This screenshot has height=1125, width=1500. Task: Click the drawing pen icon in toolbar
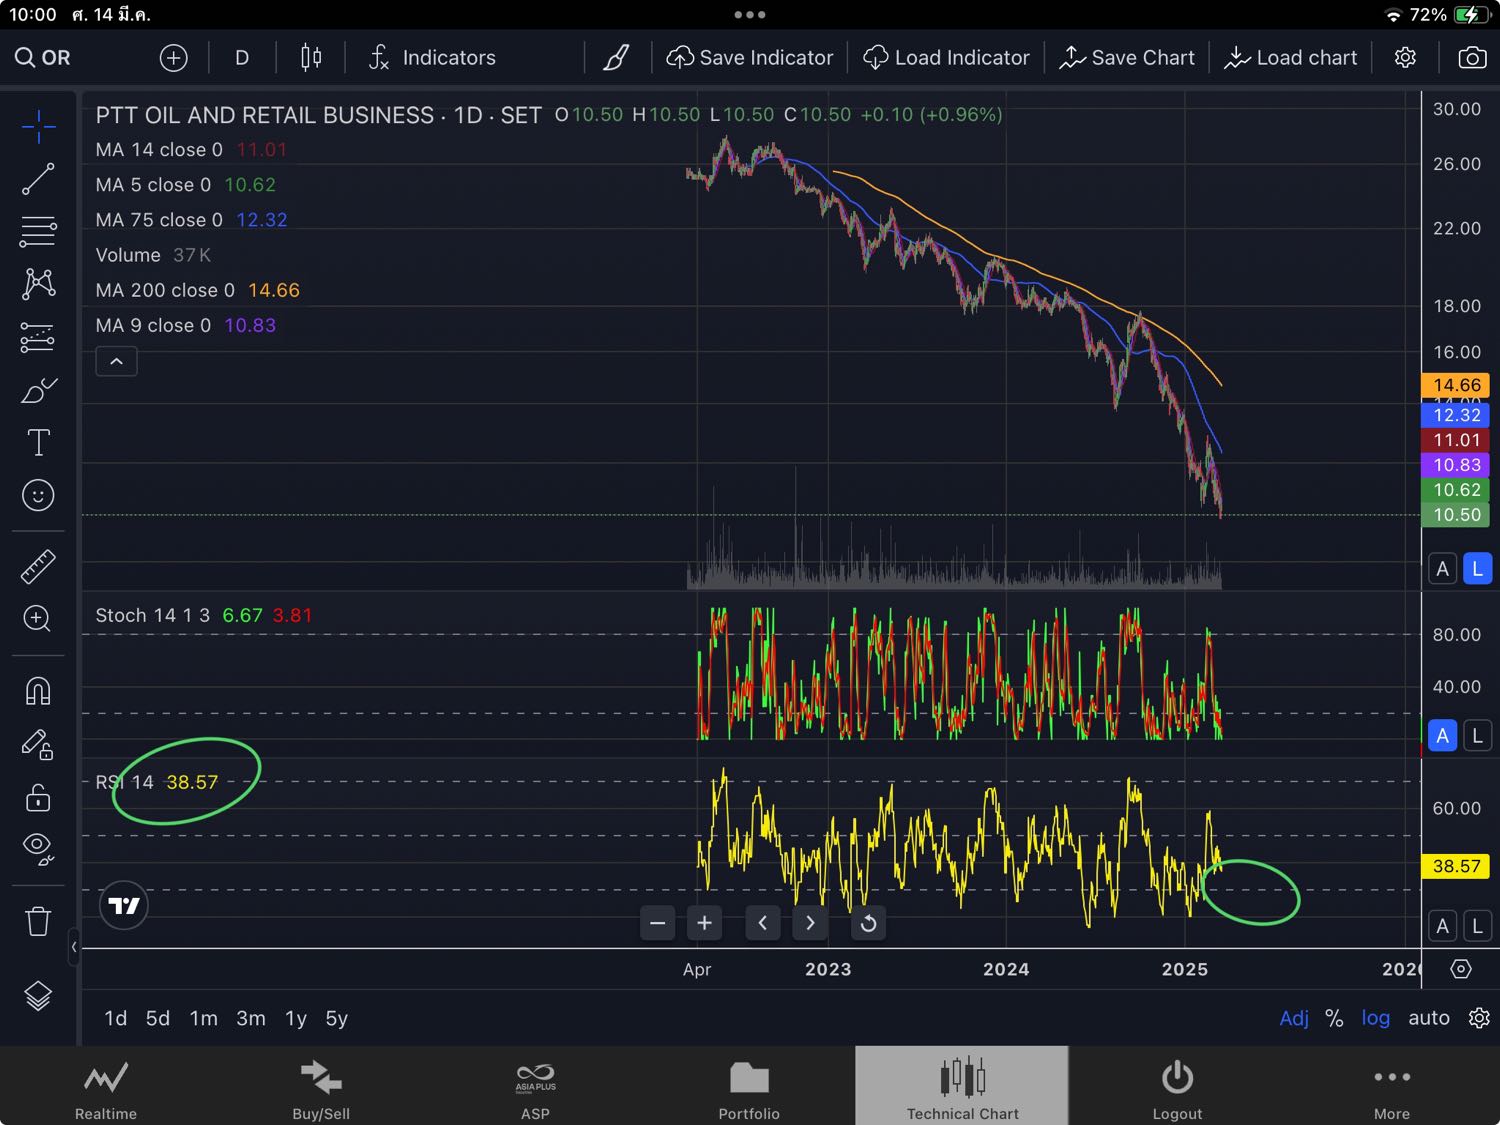tap(617, 58)
